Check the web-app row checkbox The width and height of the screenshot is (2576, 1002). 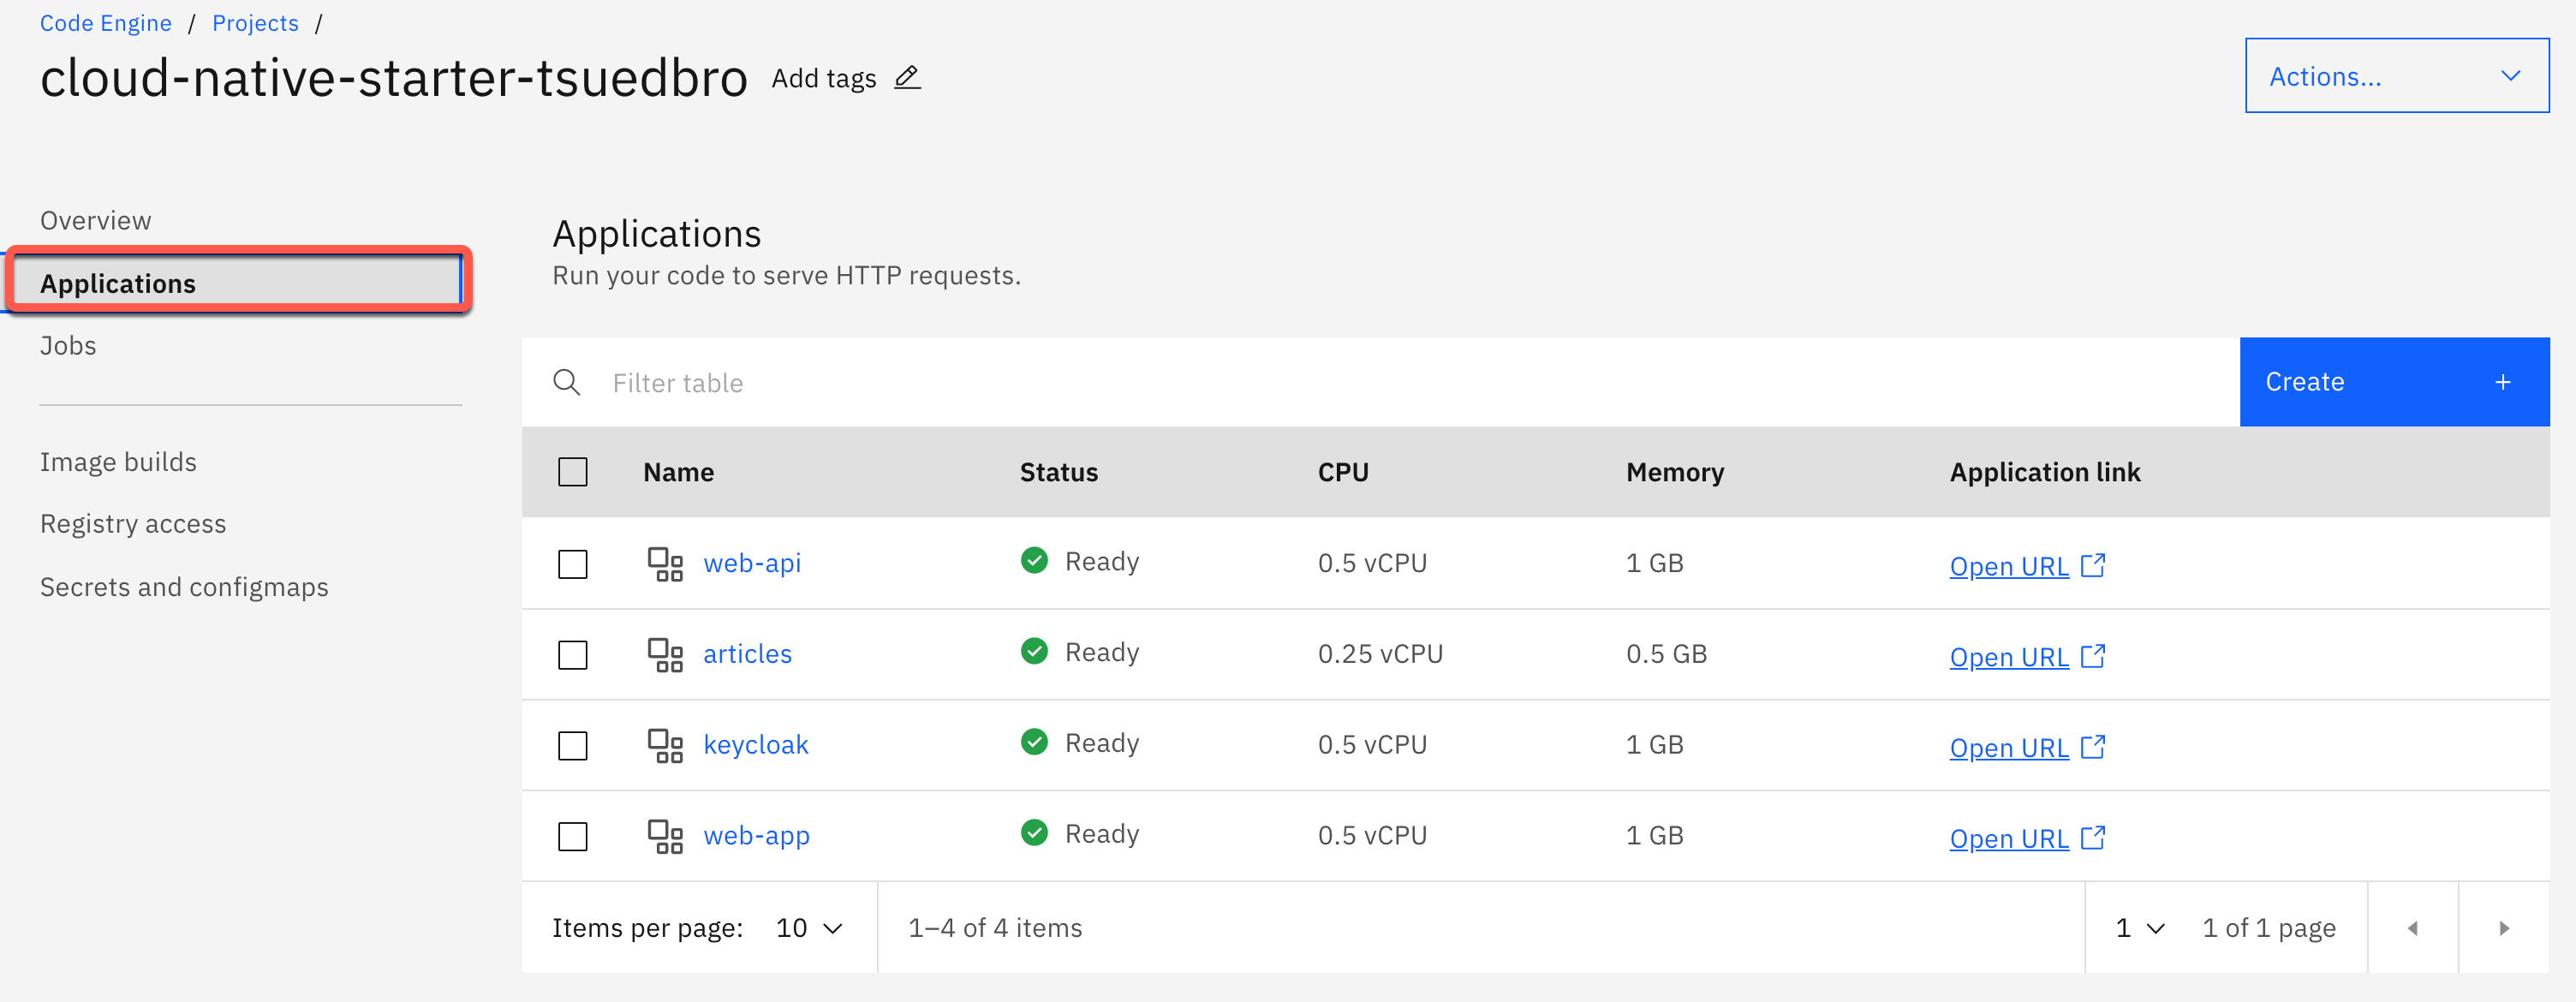point(573,836)
